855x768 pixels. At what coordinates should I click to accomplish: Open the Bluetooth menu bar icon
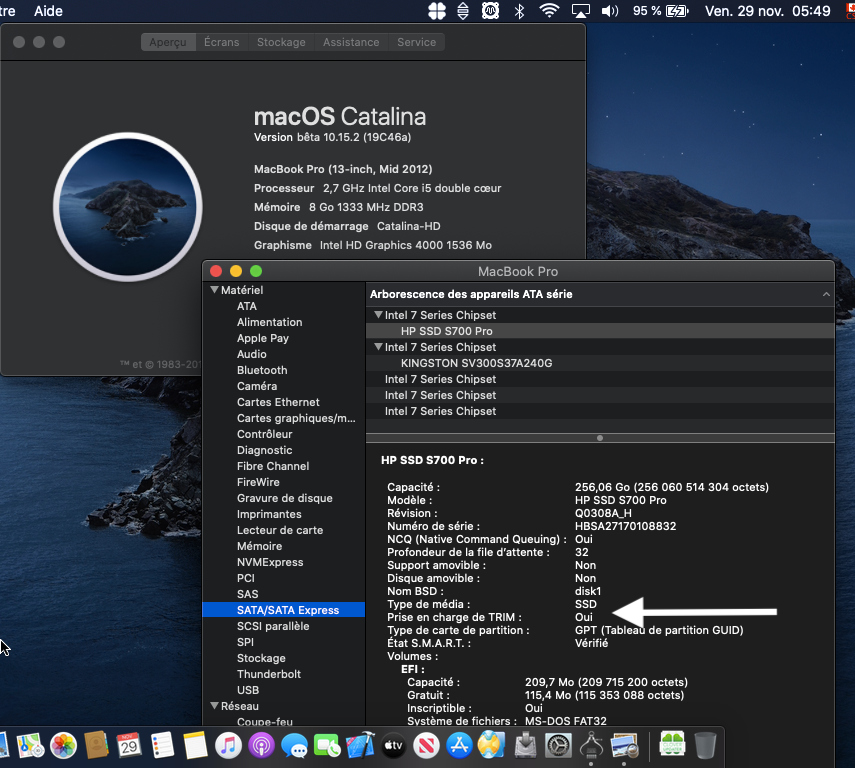(x=519, y=11)
